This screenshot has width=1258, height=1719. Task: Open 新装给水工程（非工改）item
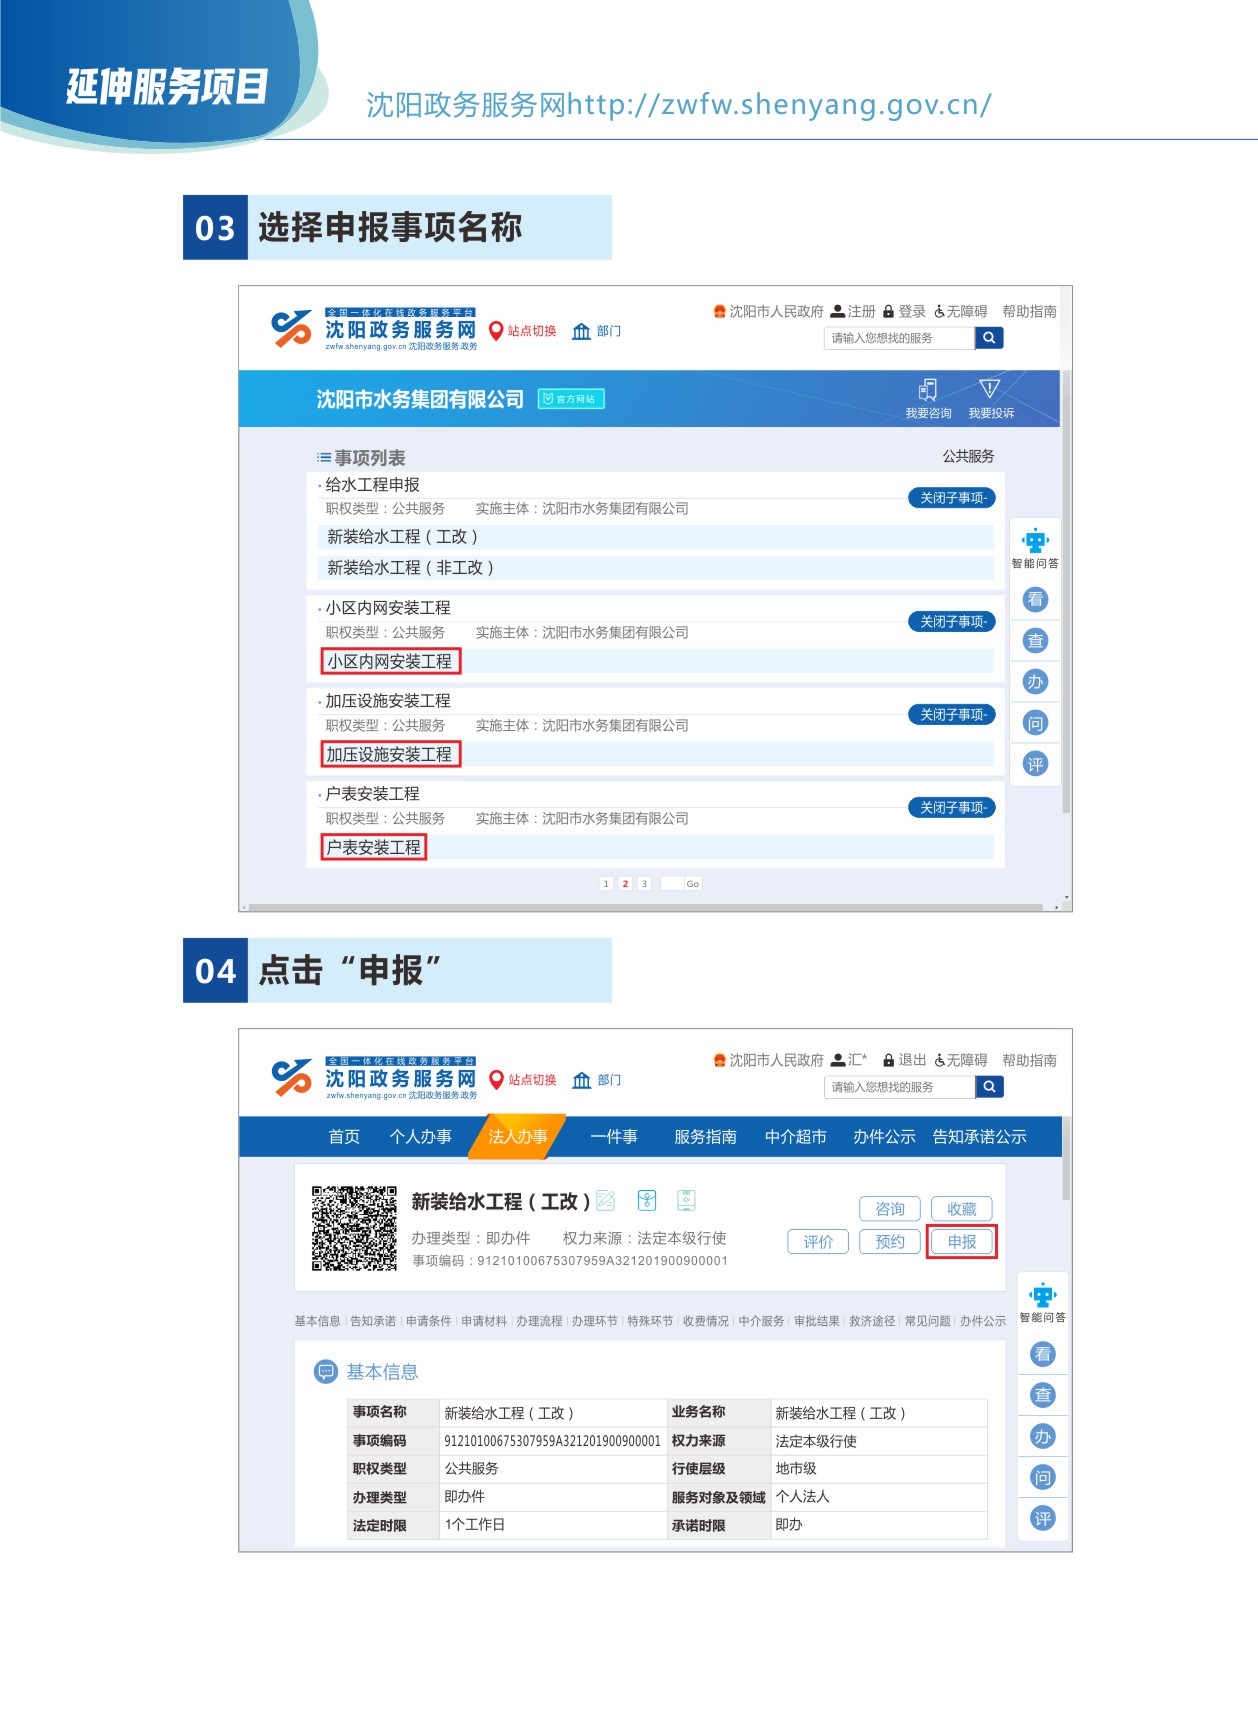point(410,568)
